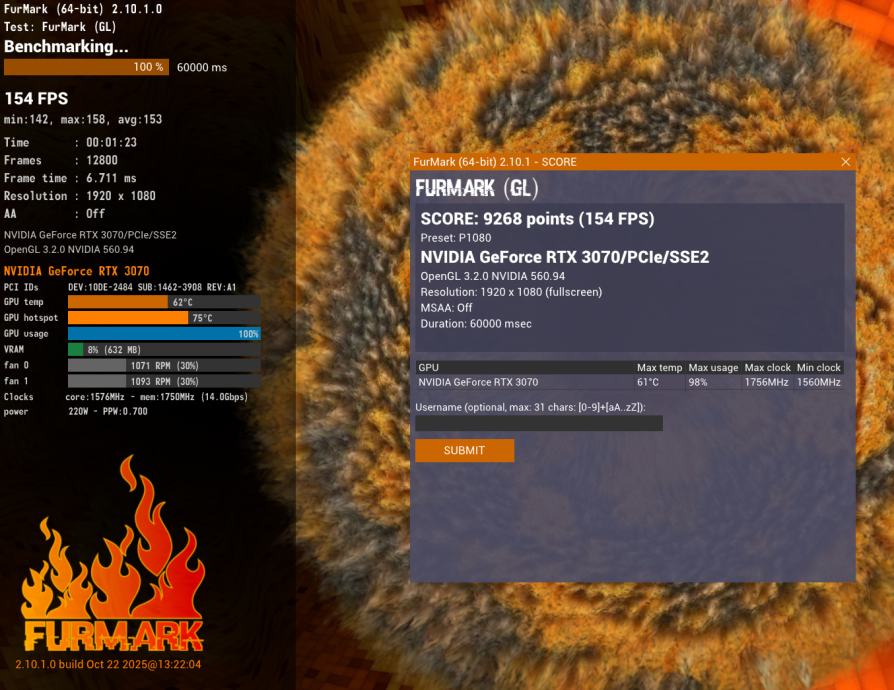Click Resolution: 1920 x 1080 (fullscreen) line

click(x=511, y=292)
